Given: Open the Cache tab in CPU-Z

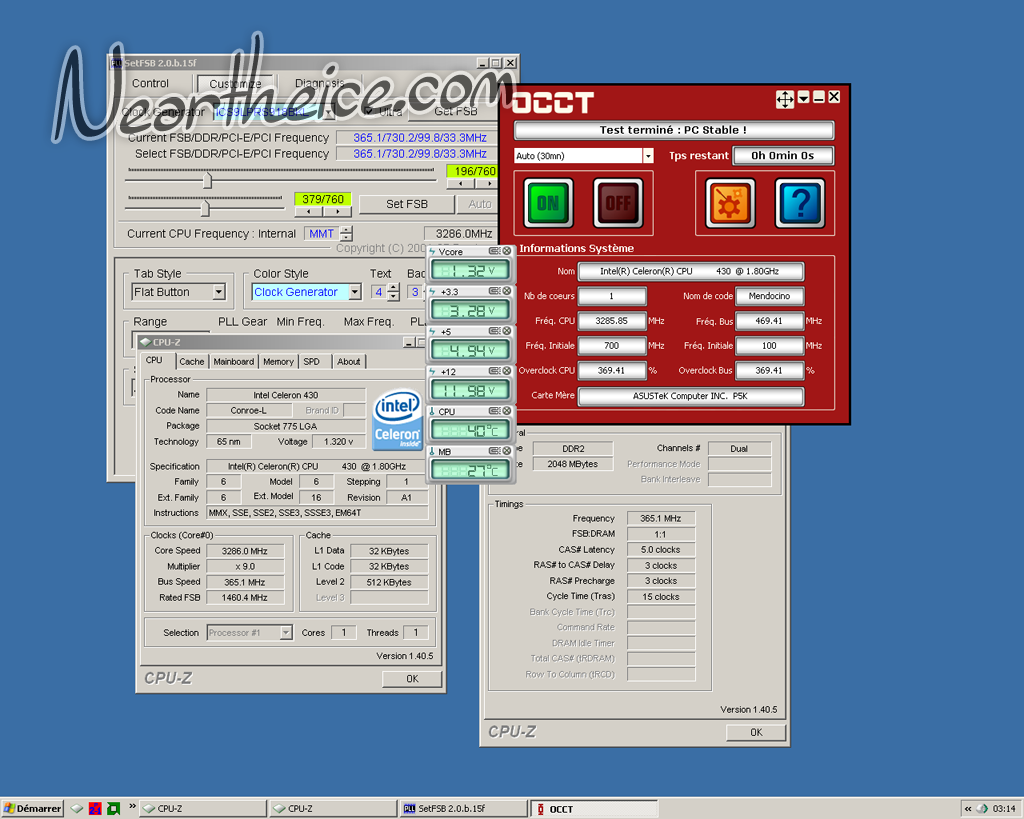Looking at the screenshot, I should tap(191, 361).
